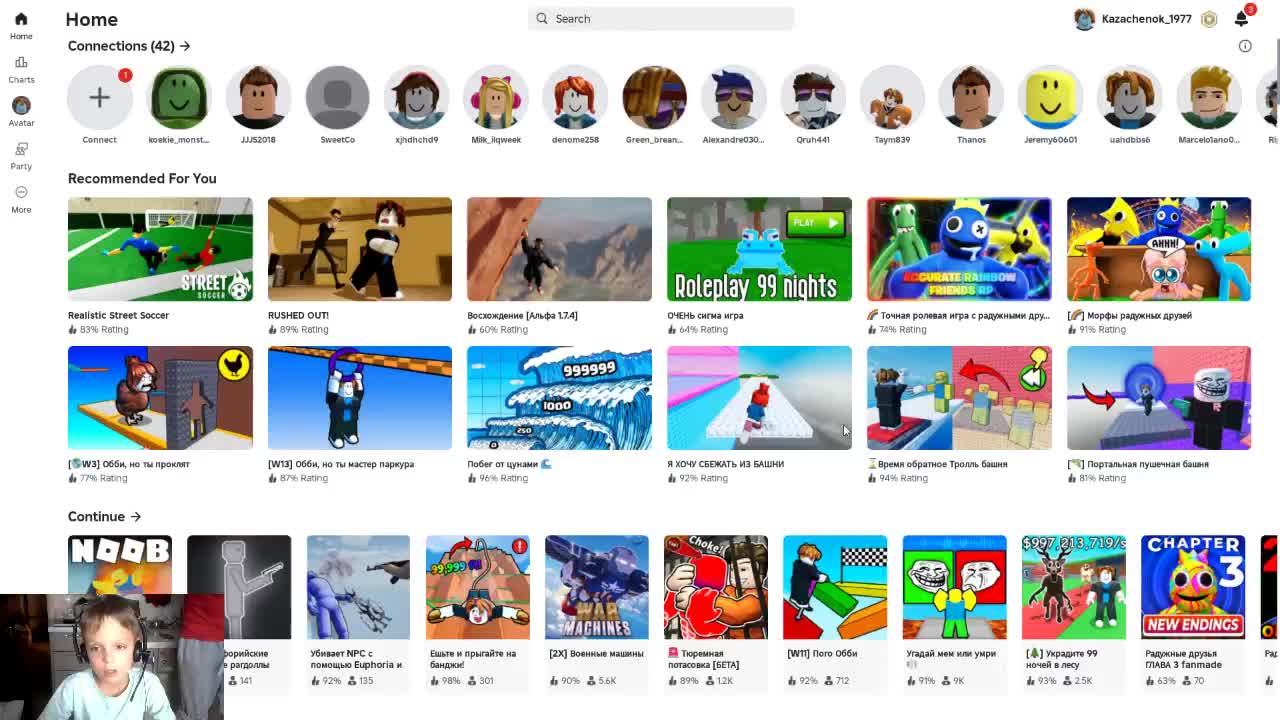Open Jeremy60601 friend avatar

pyautogui.click(x=1050, y=97)
